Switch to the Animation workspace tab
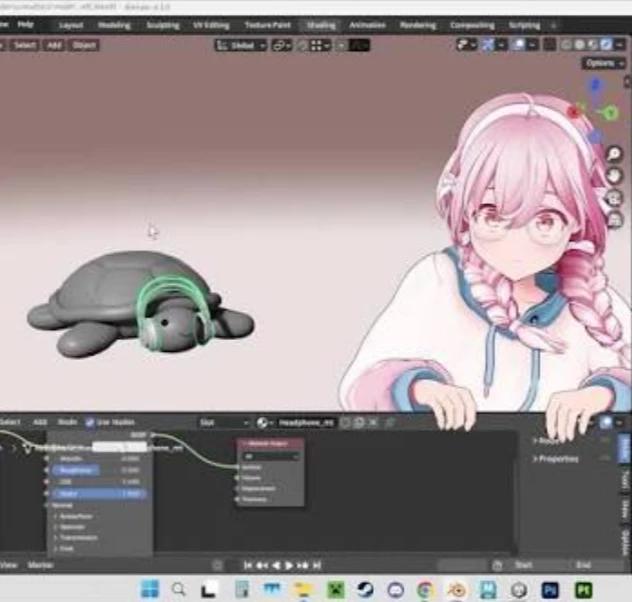Screen dimensions: 632x602 pyautogui.click(x=367, y=25)
